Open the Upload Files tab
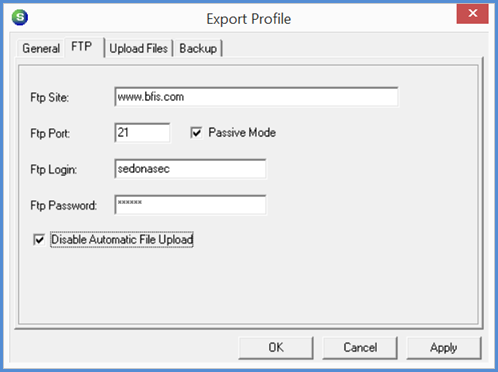Image resolution: width=498 pixels, height=372 pixels. pyautogui.click(x=138, y=49)
